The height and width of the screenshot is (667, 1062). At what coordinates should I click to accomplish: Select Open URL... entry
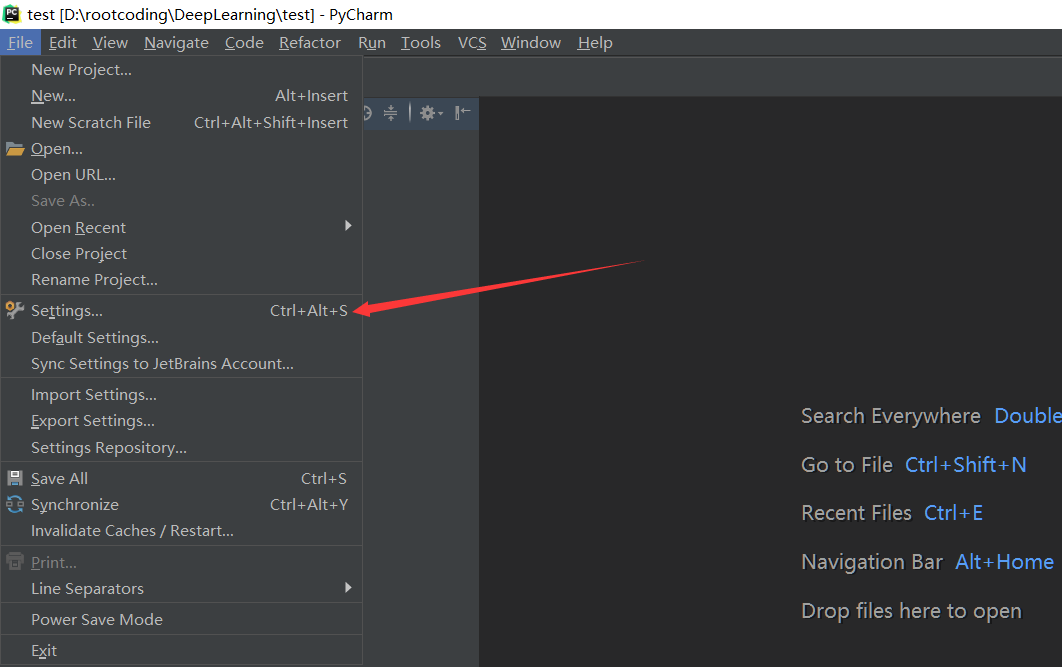182,175
